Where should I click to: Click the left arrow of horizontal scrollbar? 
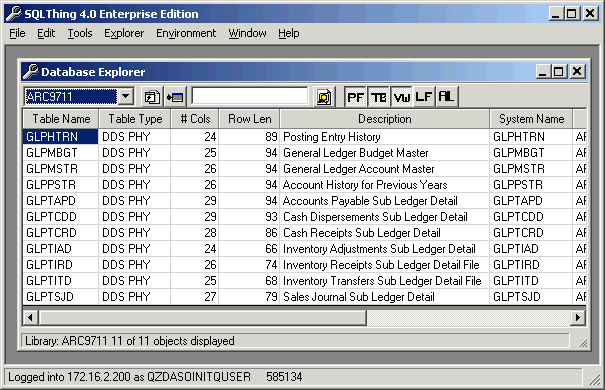pos(31,317)
